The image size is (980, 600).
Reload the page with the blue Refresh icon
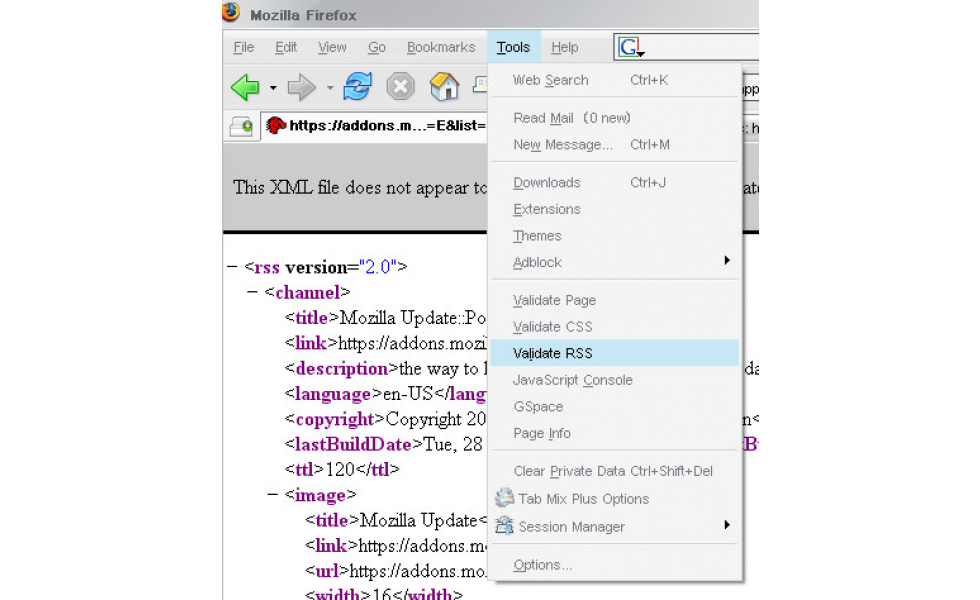(x=358, y=86)
